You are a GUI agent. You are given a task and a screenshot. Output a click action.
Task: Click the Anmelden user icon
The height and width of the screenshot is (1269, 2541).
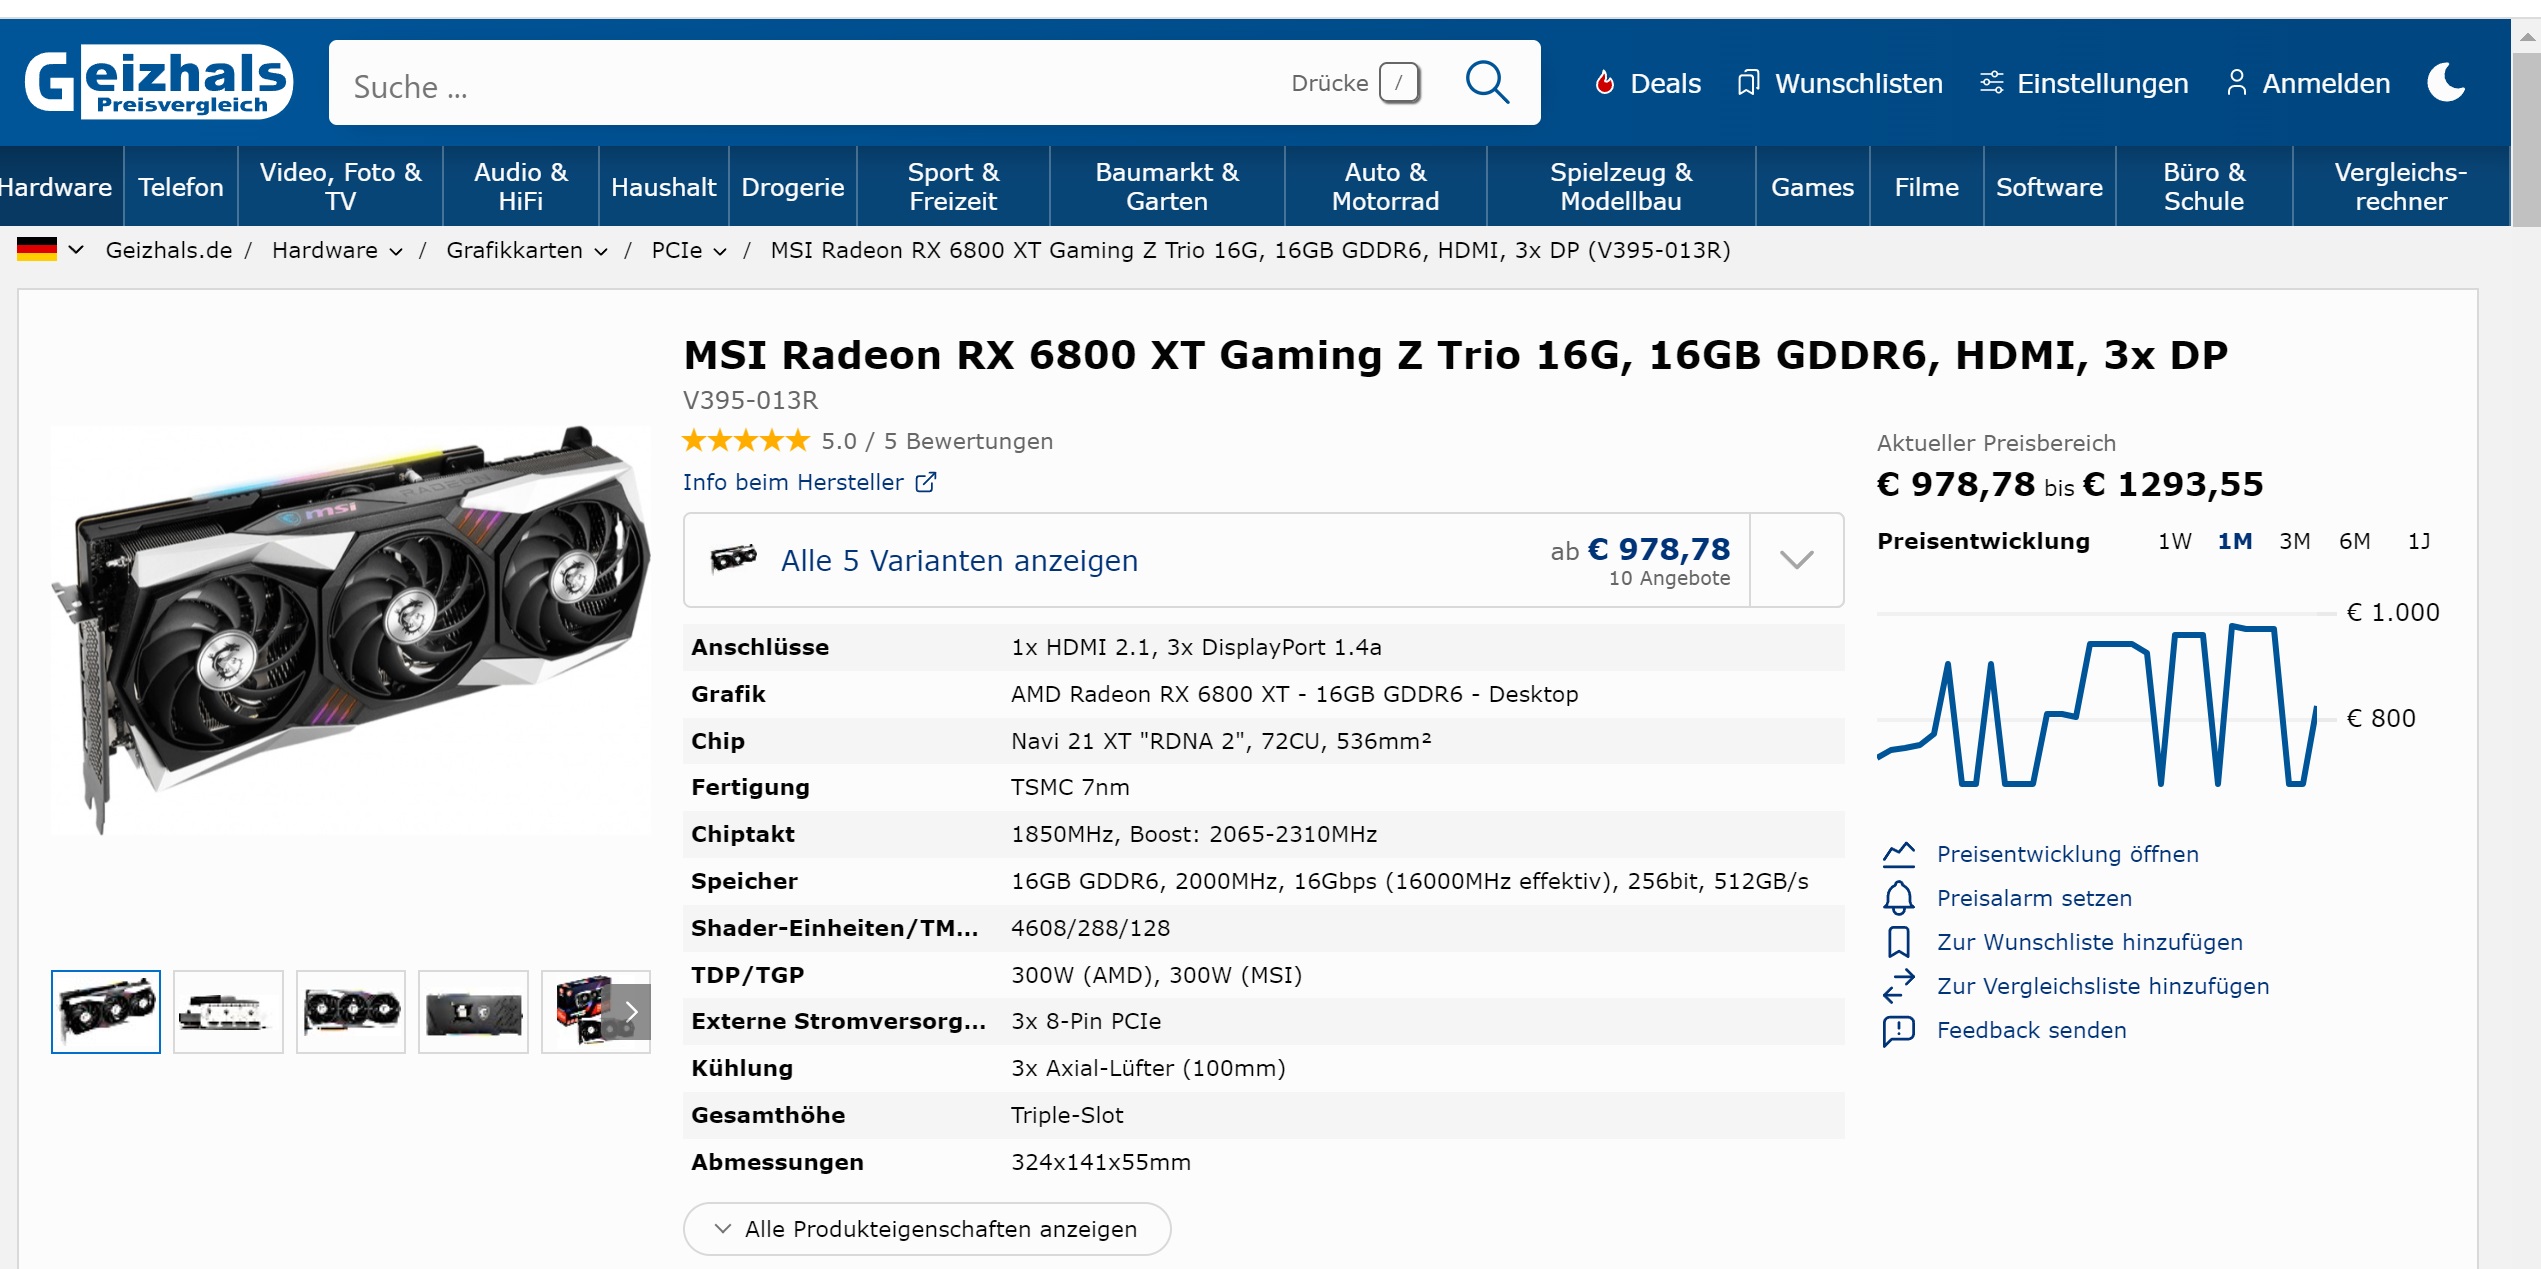coord(2236,83)
